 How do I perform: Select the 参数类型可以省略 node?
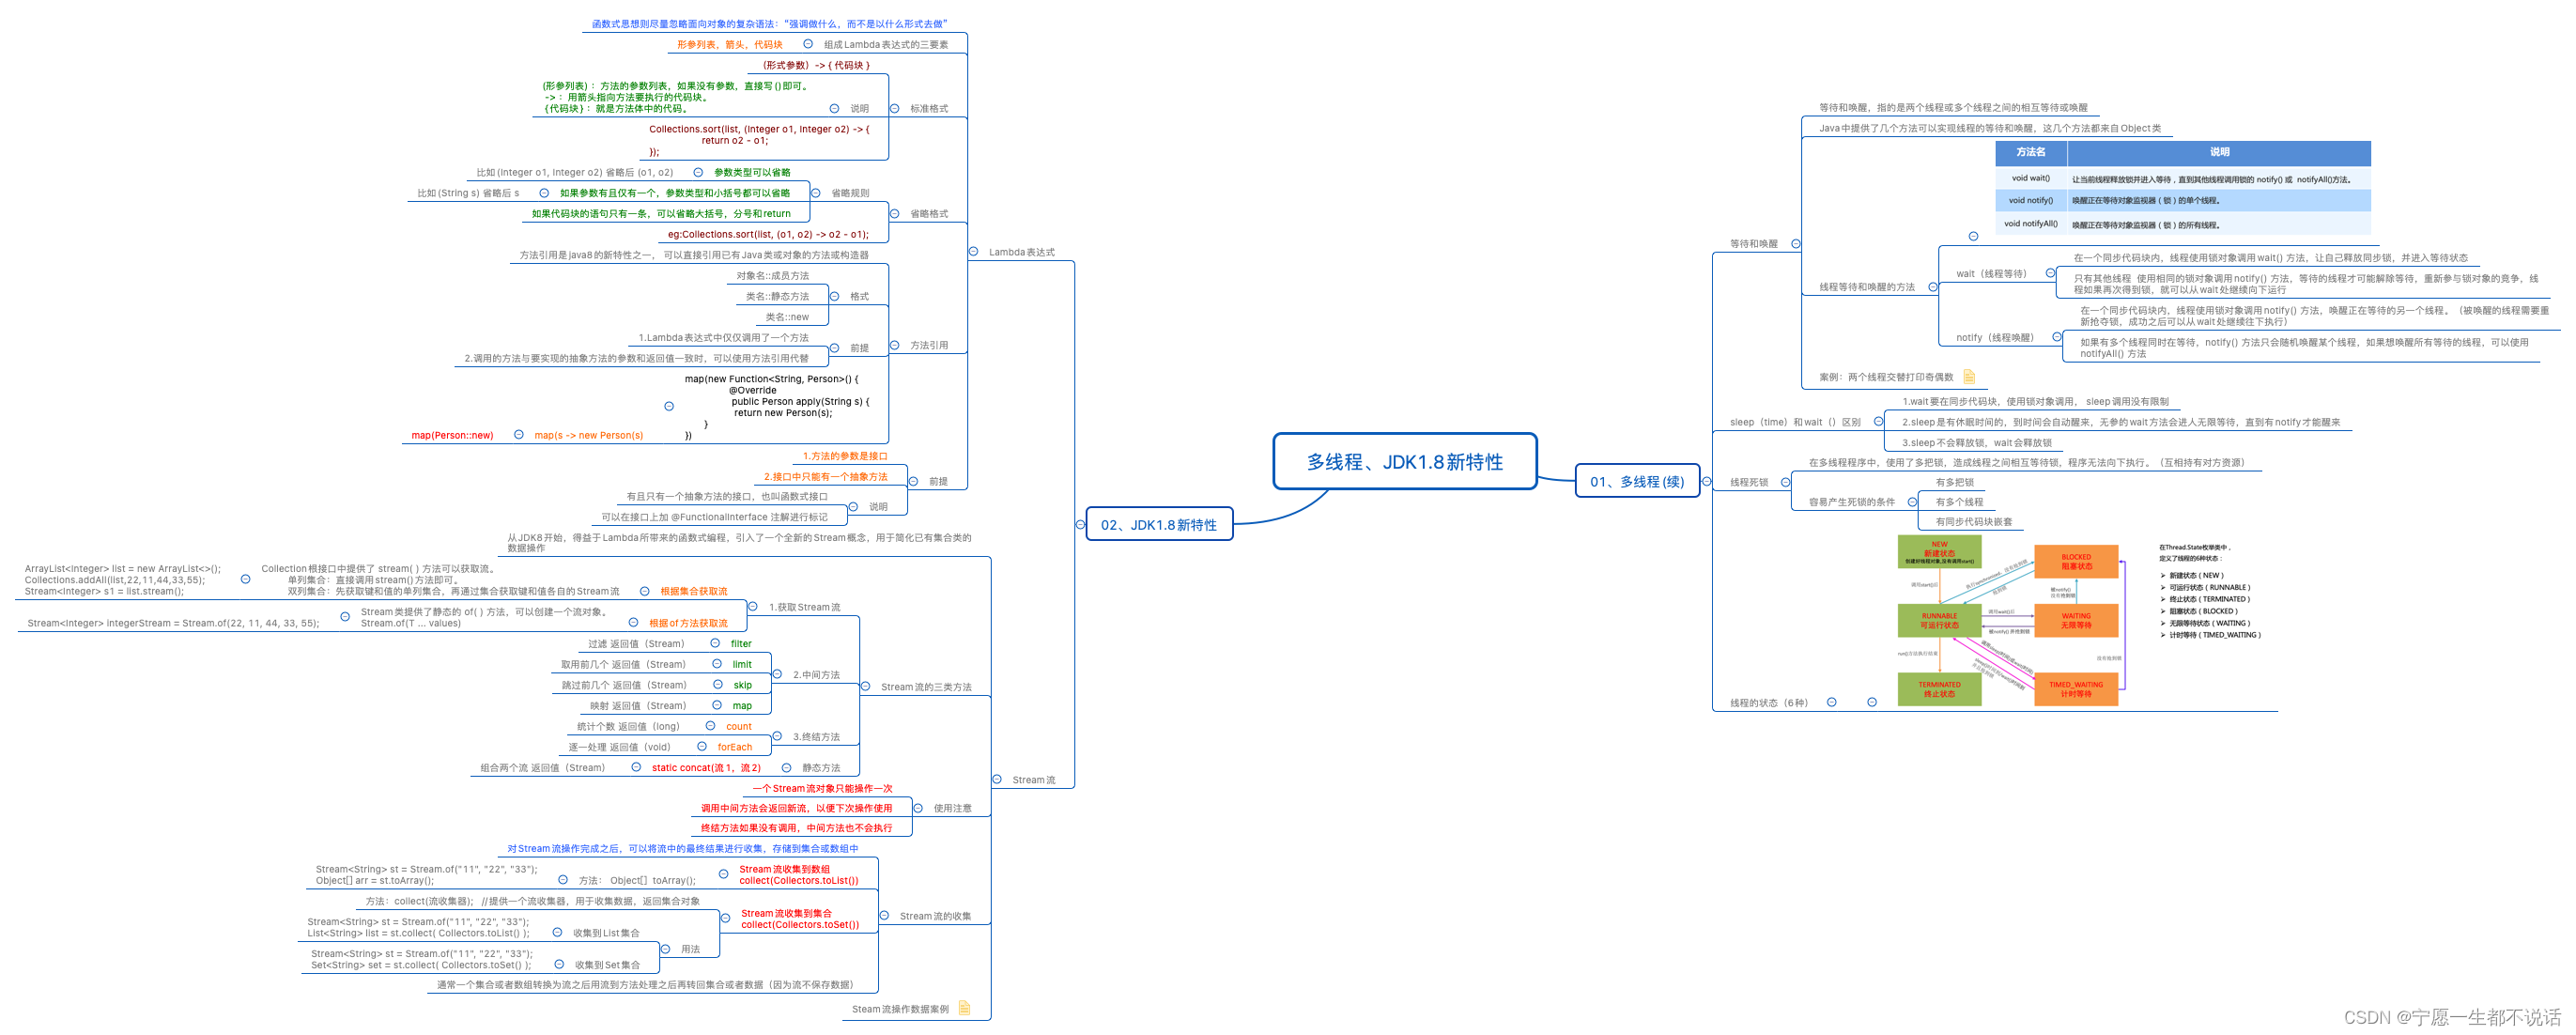point(751,172)
